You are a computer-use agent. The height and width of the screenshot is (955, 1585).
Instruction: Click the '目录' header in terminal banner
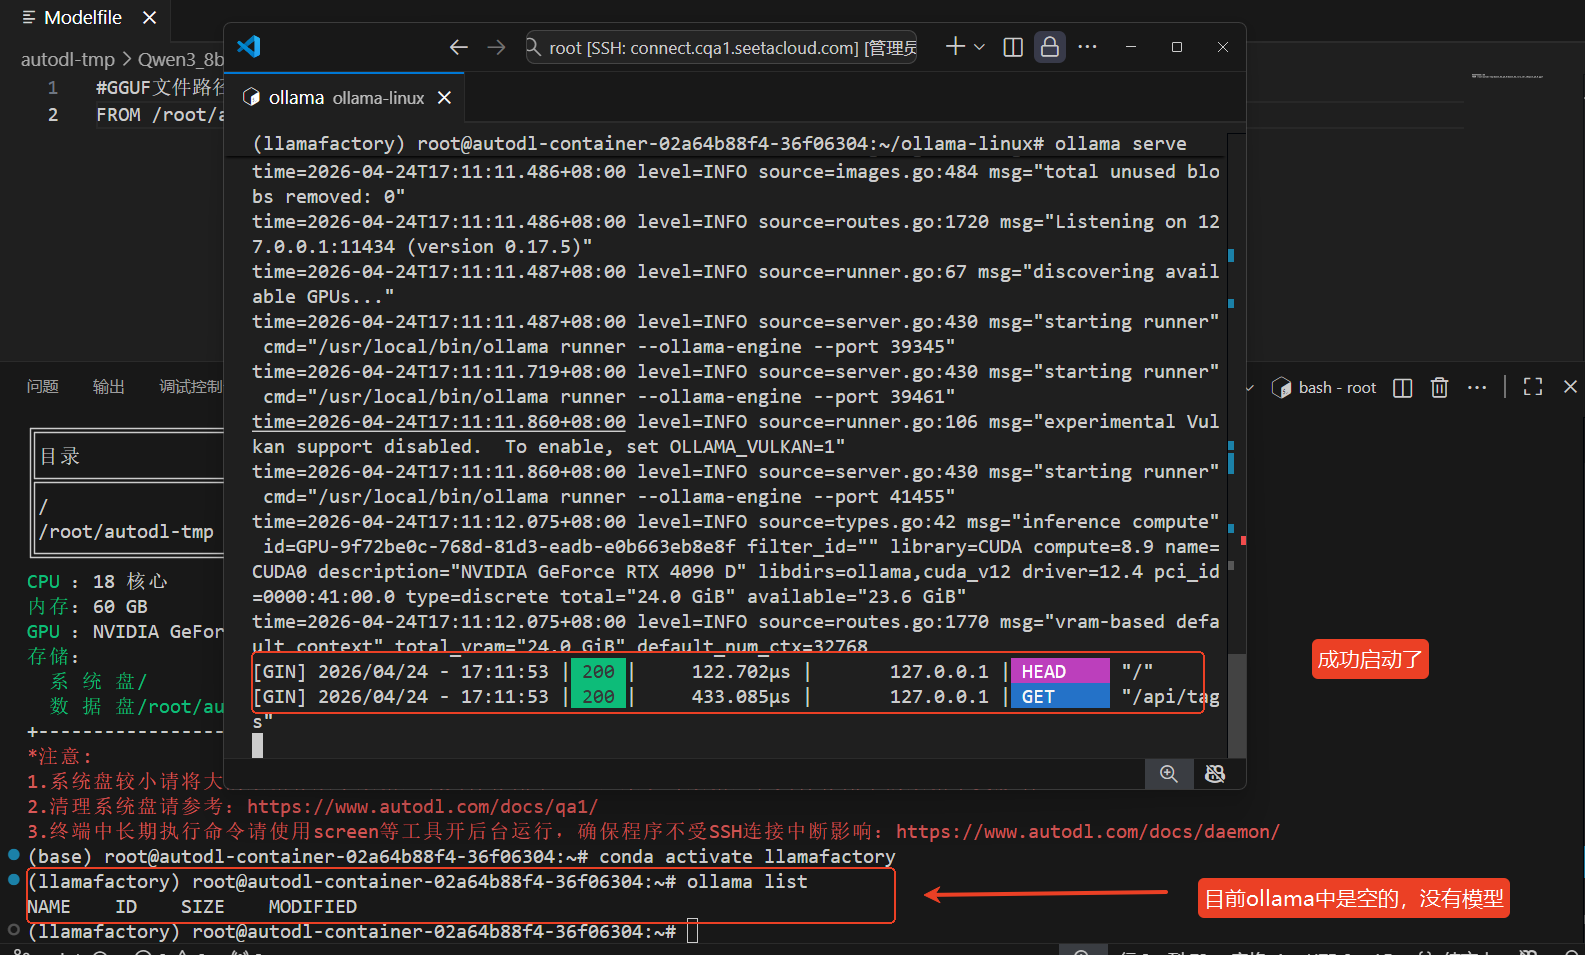pos(60,457)
